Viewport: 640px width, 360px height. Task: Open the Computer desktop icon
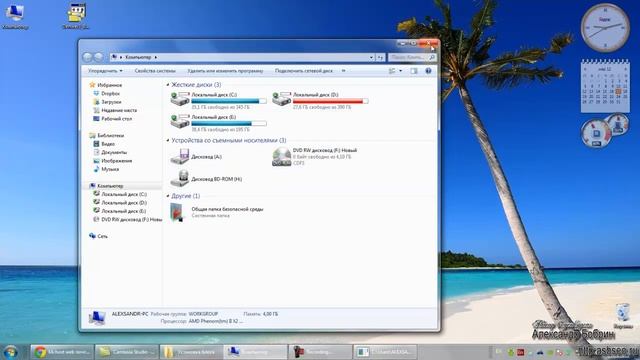click(15, 16)
